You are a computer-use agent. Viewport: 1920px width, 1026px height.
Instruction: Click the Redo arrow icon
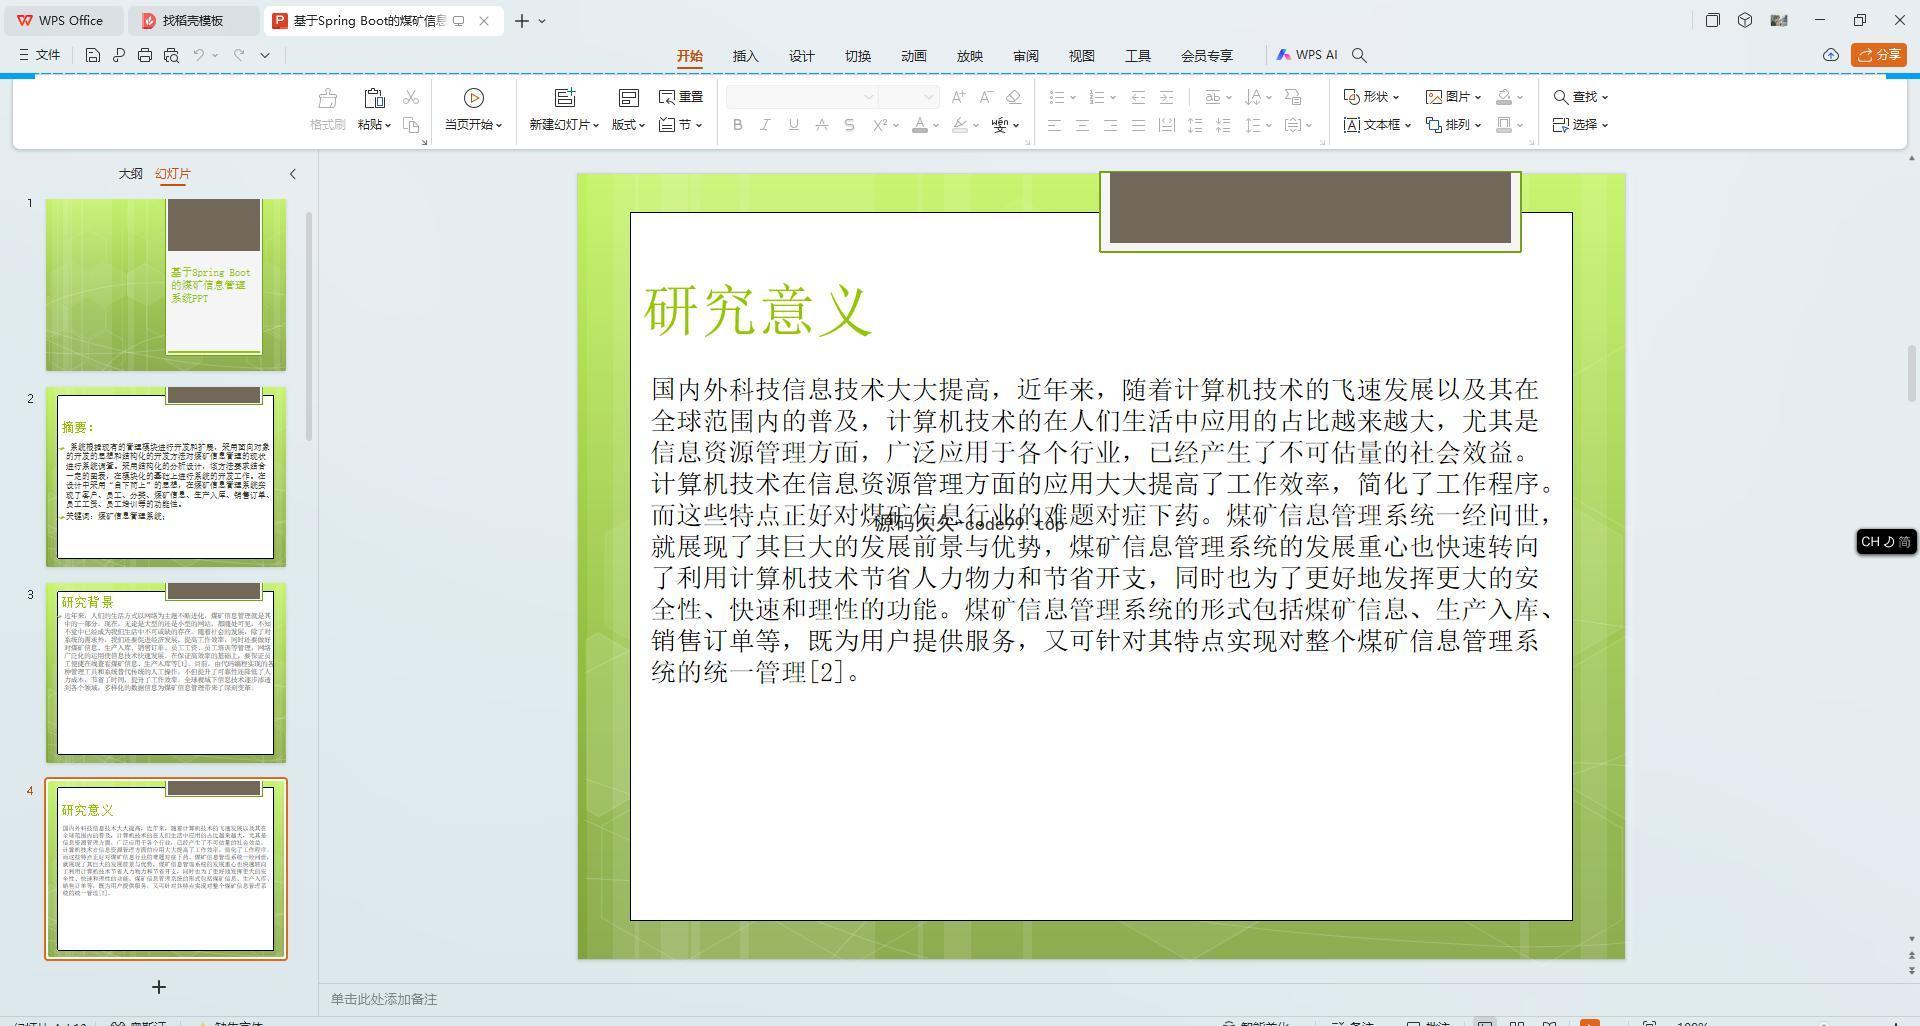pyautogui.click(x=239, y=55)
